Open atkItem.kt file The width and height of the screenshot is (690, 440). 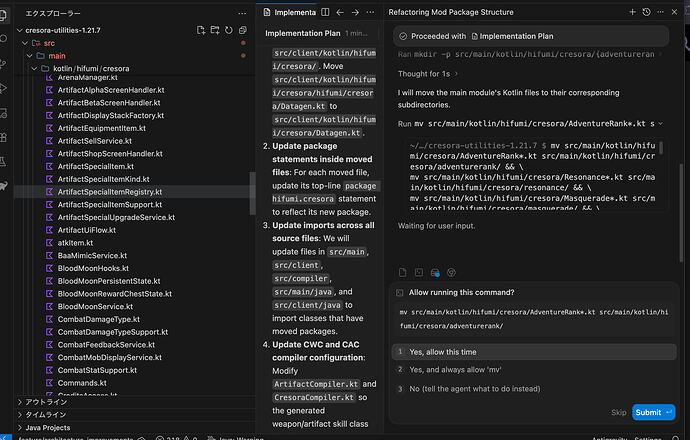tap(75, 243)
